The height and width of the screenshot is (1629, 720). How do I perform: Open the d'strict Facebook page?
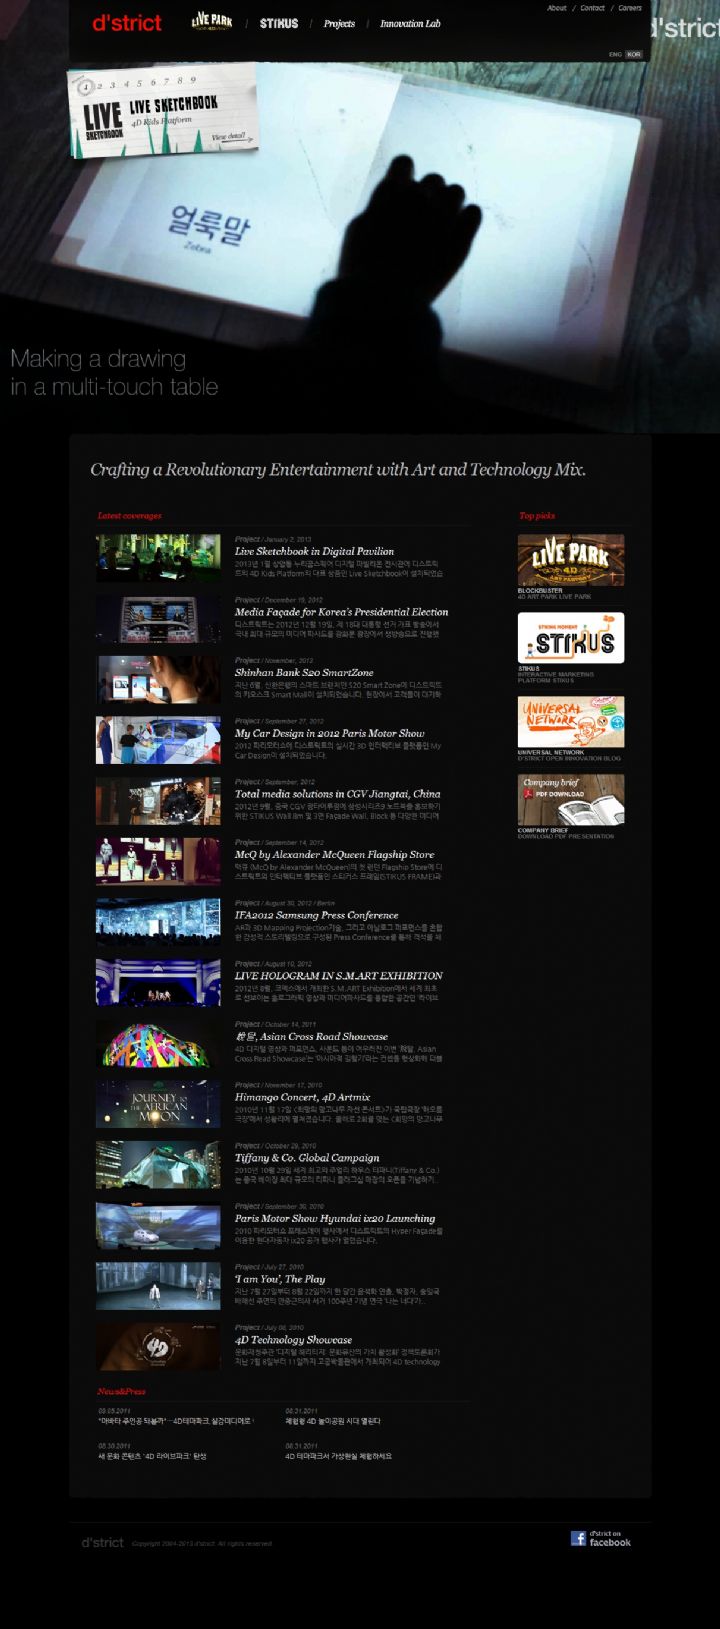click(x=601, y=1538)
